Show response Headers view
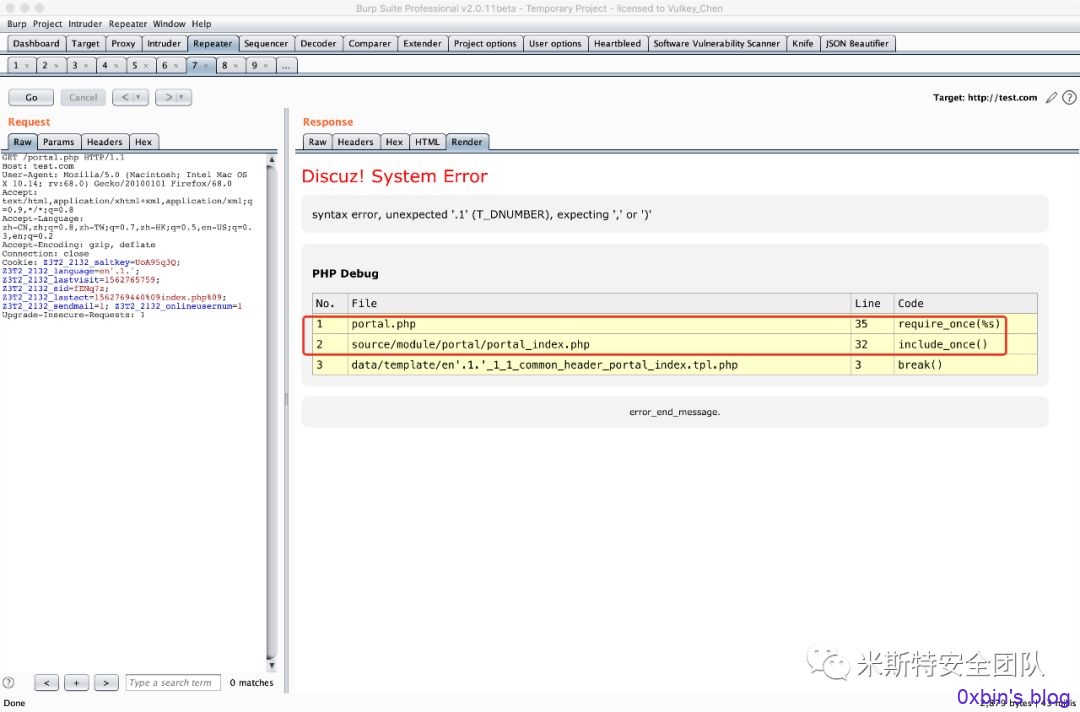The image size is (1080, 712). pyautogui.click(x=355, y=142)
